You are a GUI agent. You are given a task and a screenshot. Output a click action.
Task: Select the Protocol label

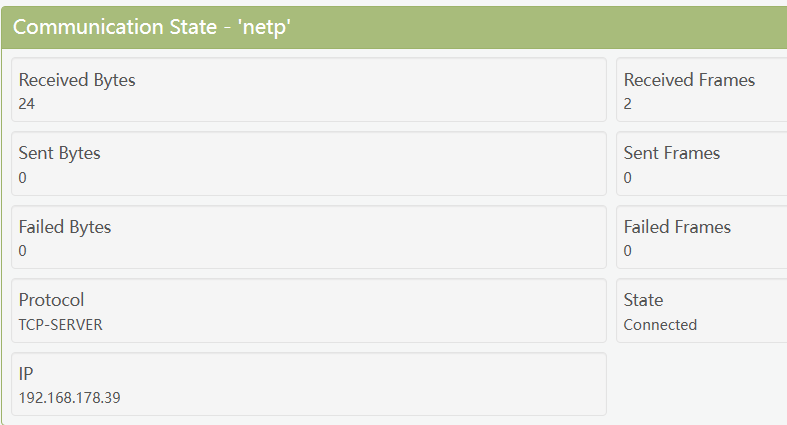(x=52, y=300)
